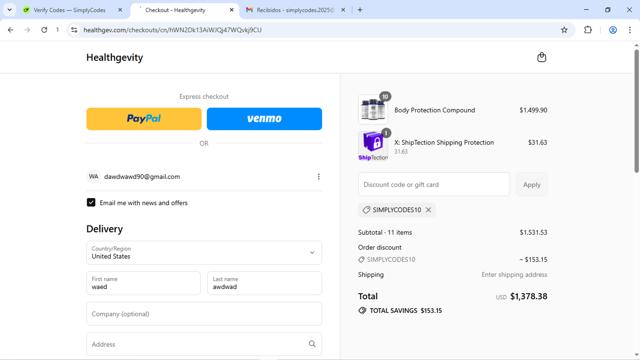This screenshot has height=360, width=640.
Task: Click the SIMPLYCODES10 applied tag icon
Action: (366, 210)
